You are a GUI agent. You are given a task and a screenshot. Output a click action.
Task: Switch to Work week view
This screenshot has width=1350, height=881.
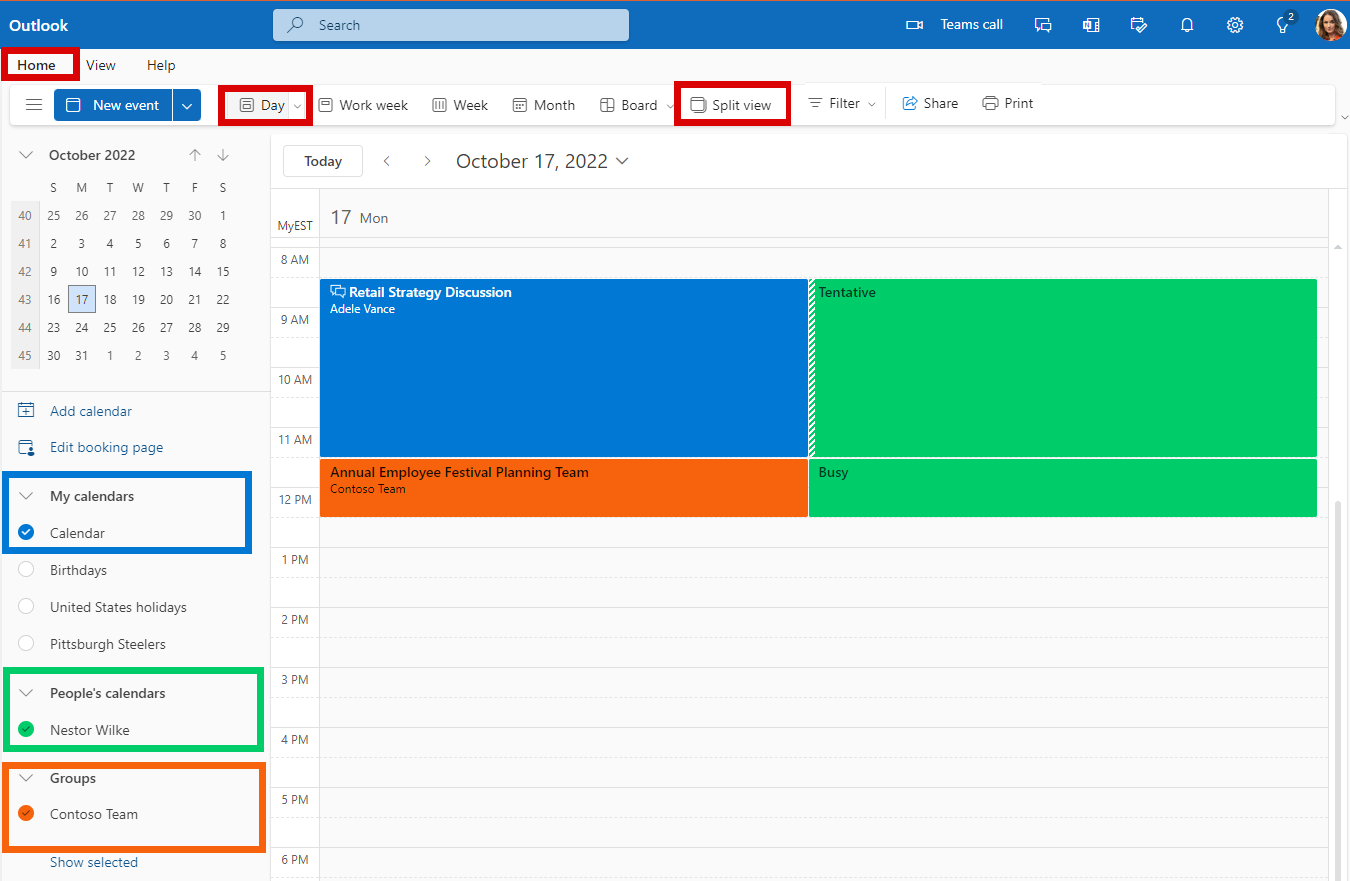[x=363, y=105]
